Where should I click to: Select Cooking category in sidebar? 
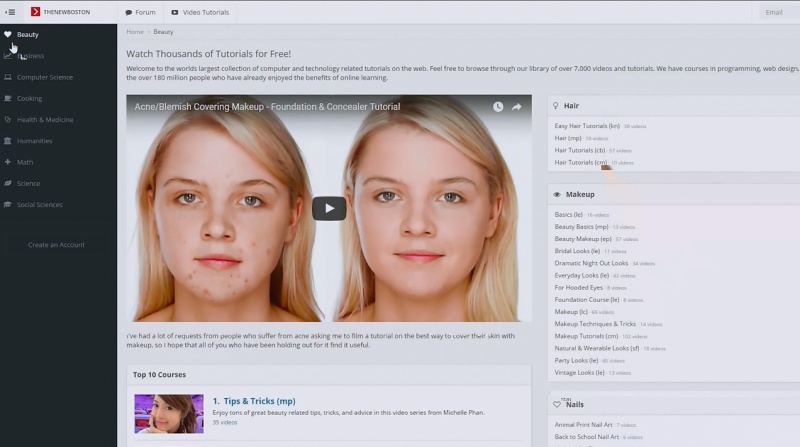pos(29,99)
